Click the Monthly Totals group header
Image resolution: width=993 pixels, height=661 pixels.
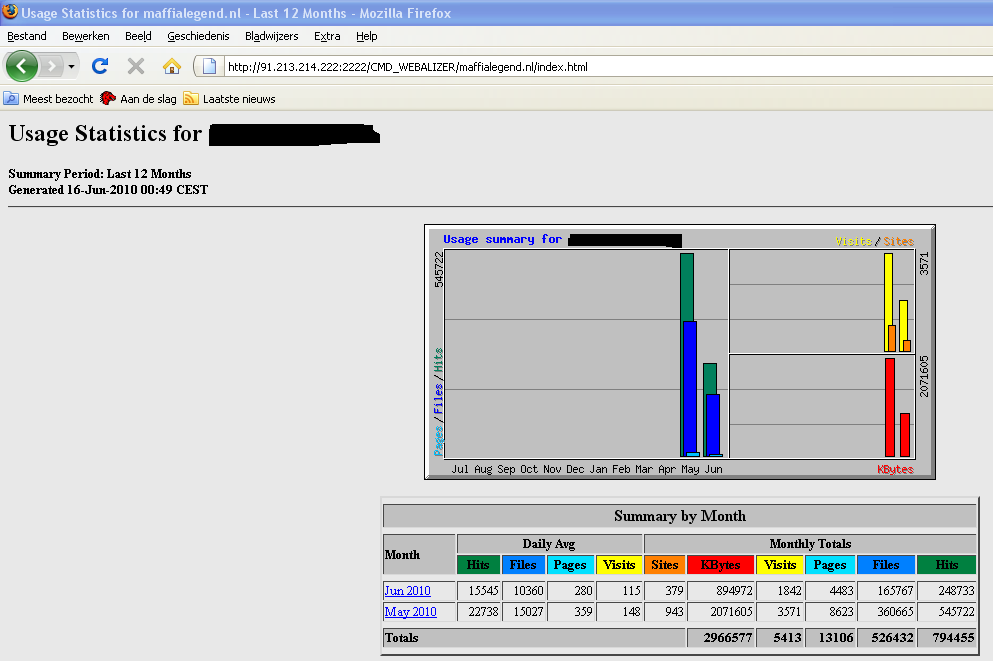coord(810,544)
